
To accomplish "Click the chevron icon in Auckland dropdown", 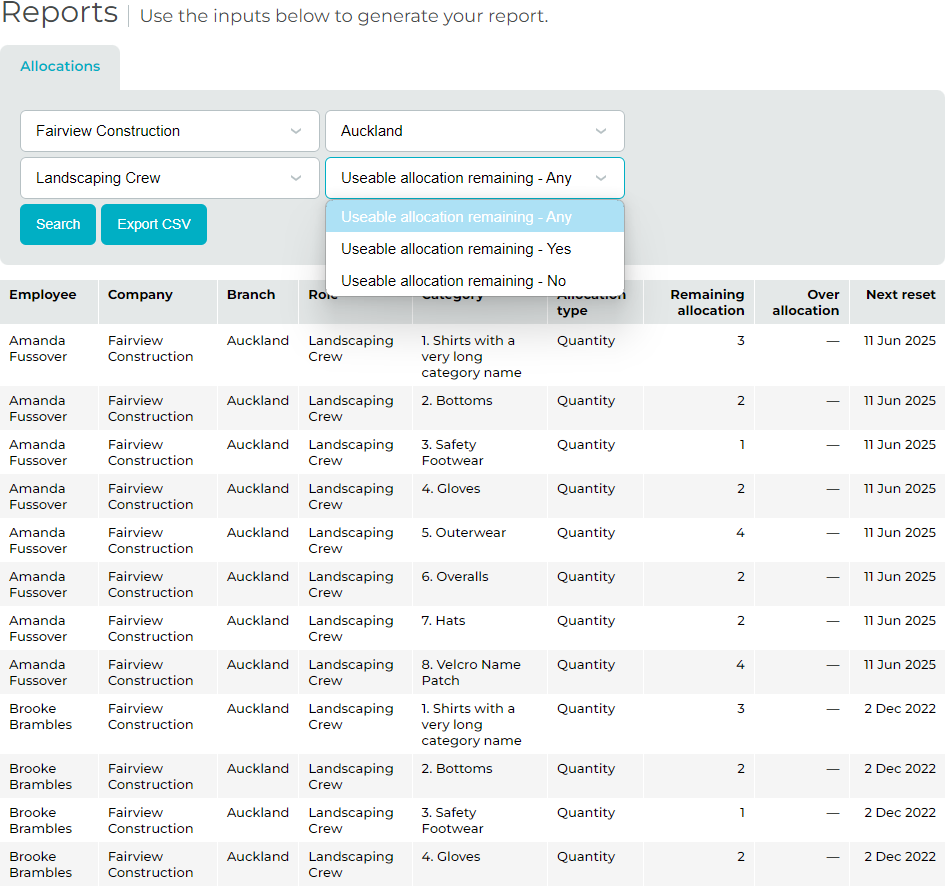I will pos(601,131).
